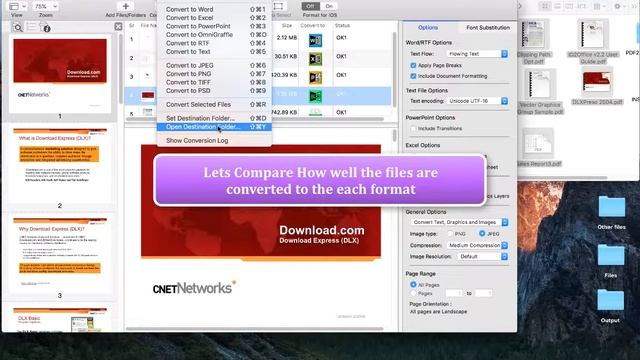Click the Pages end number field
Screen dimensions: 640x360
click(x=484, y=293)
